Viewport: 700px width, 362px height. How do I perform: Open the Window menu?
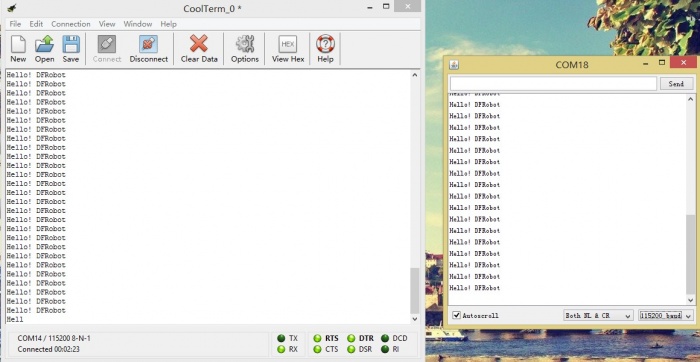[x=138, y=24]
